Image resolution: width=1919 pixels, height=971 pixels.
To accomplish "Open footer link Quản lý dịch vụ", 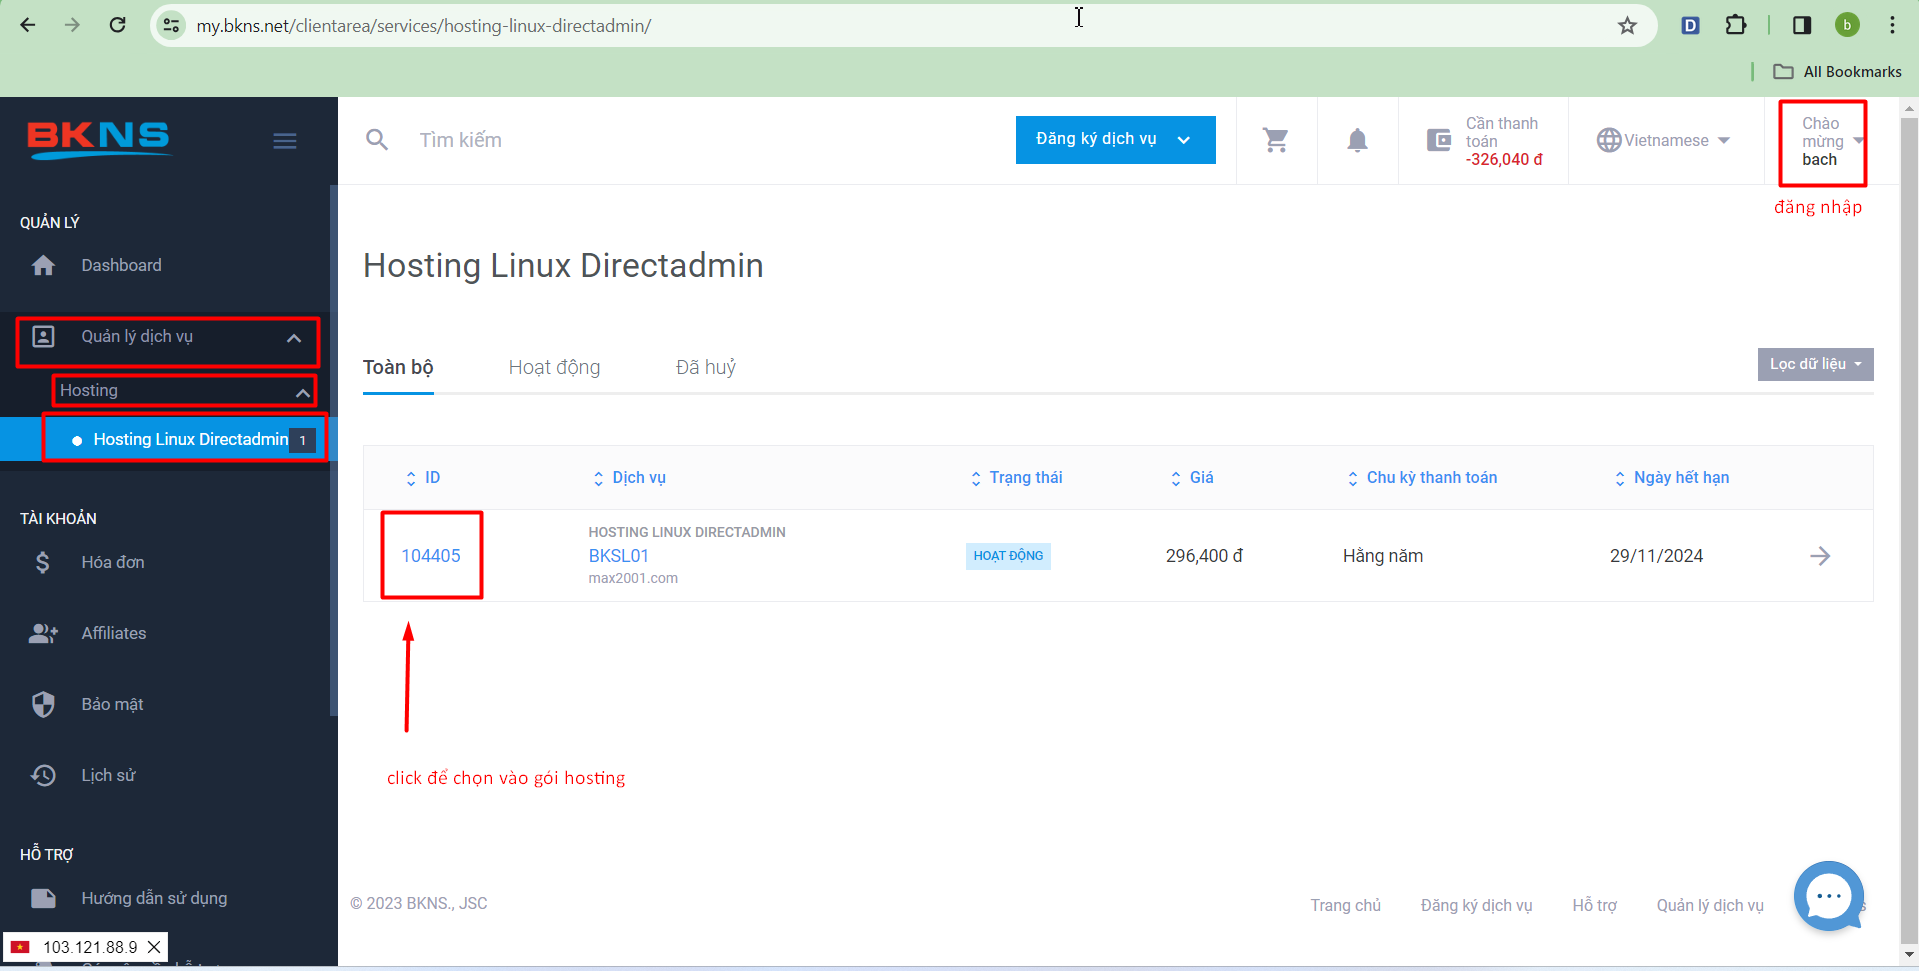I will 1710,905.
